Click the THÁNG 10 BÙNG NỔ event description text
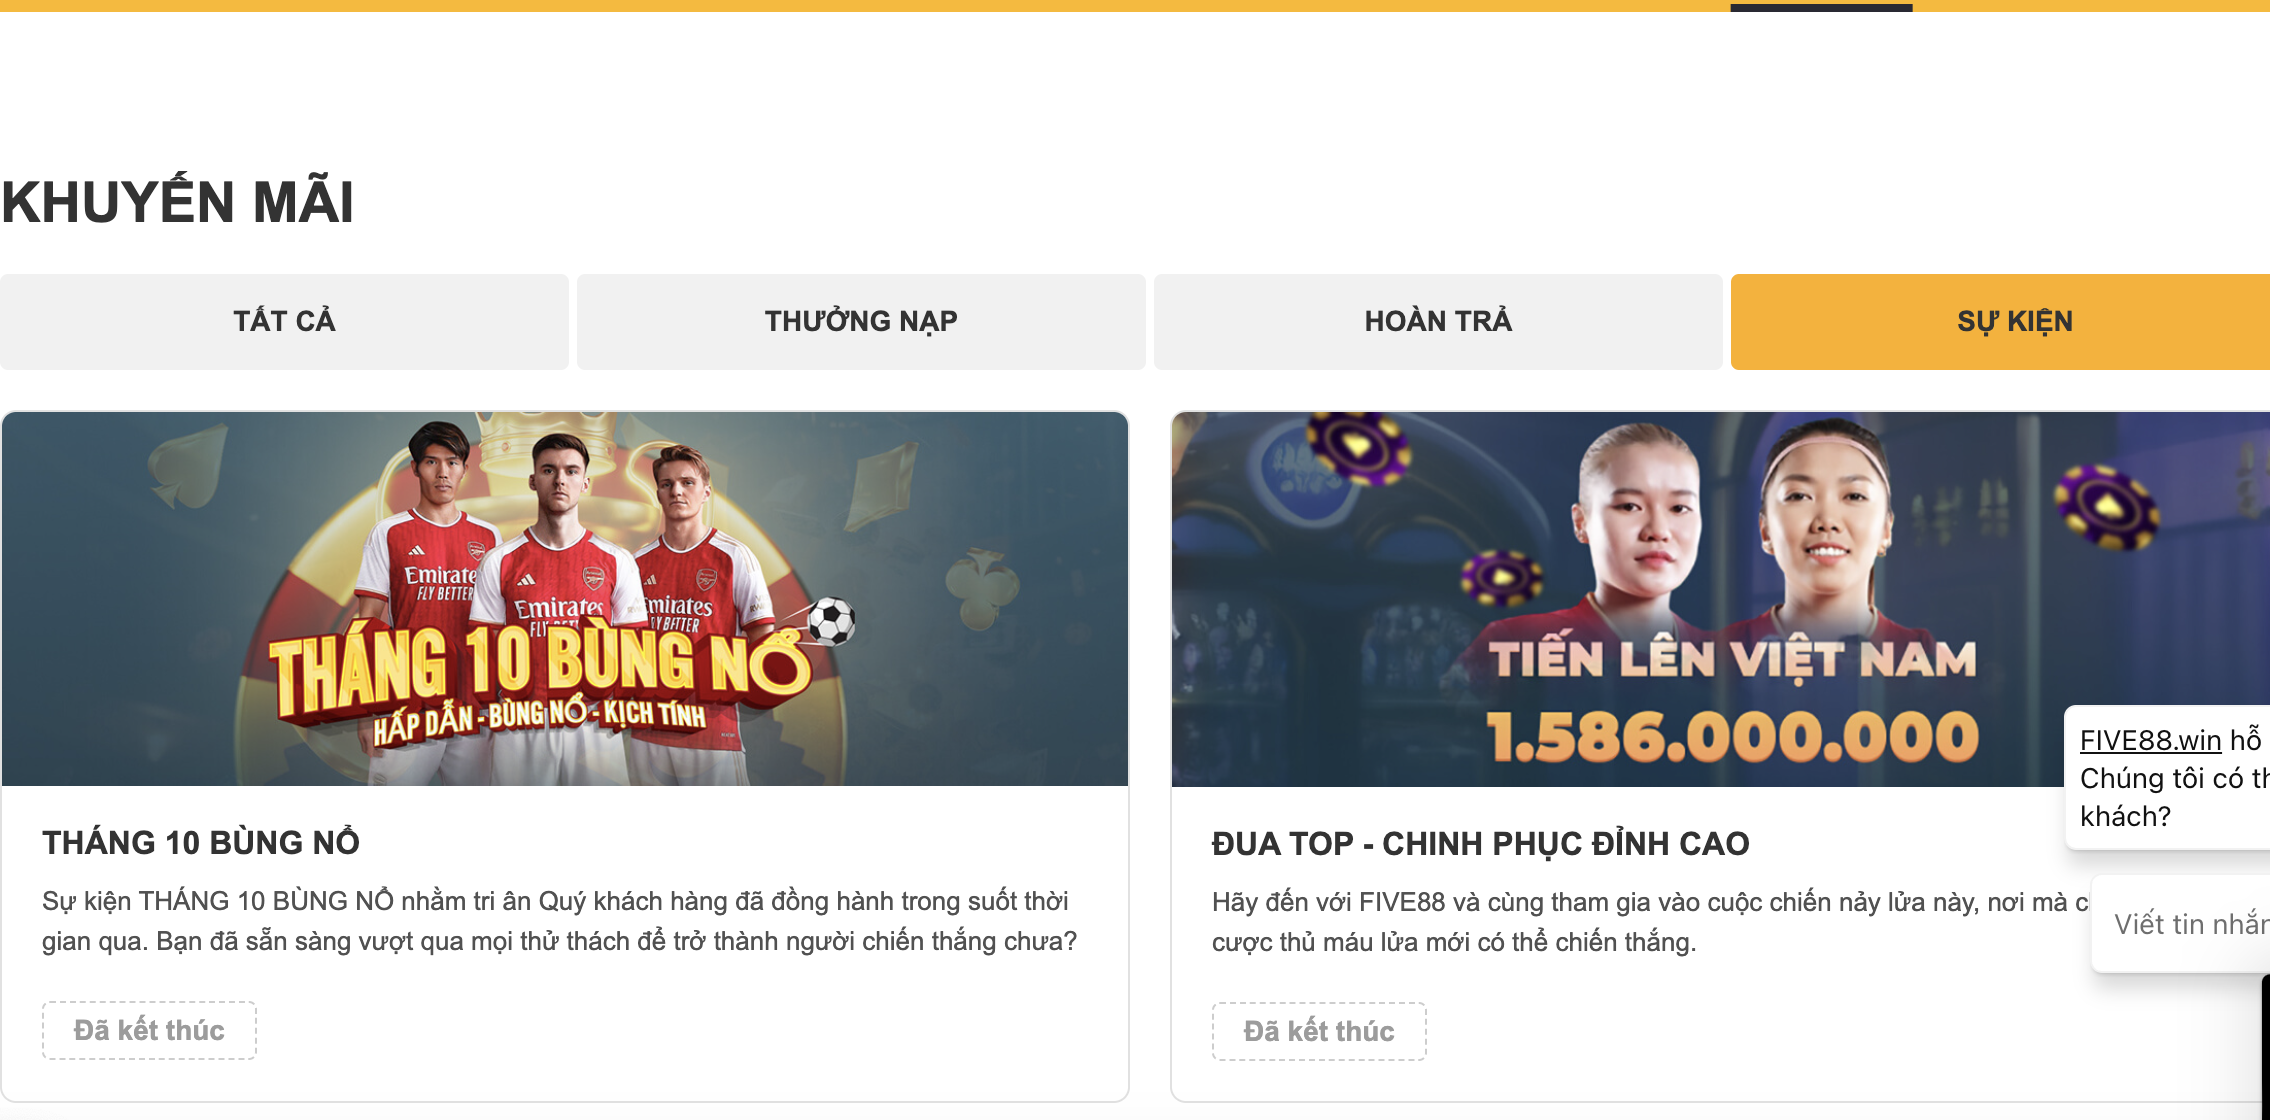The height and width of the screenshot is (1120, 2270). [x=560, y=921]
